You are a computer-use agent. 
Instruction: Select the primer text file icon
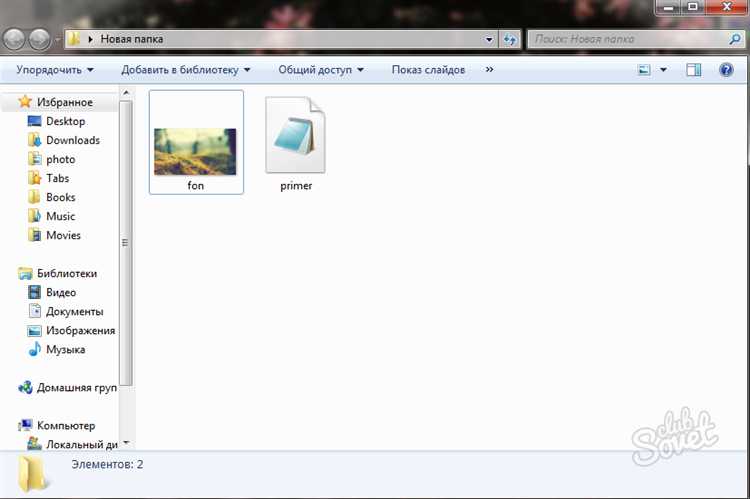296,137
